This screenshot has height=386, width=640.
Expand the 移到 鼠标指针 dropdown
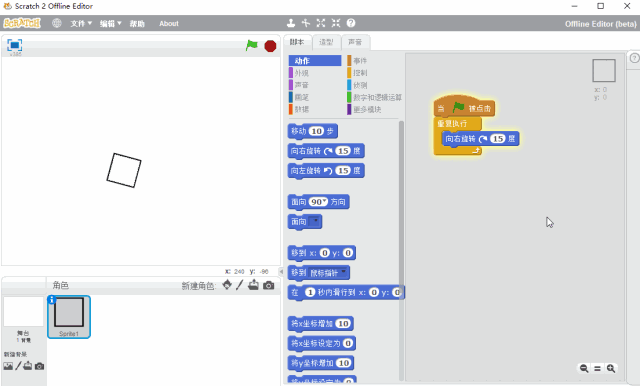point(344,272)
